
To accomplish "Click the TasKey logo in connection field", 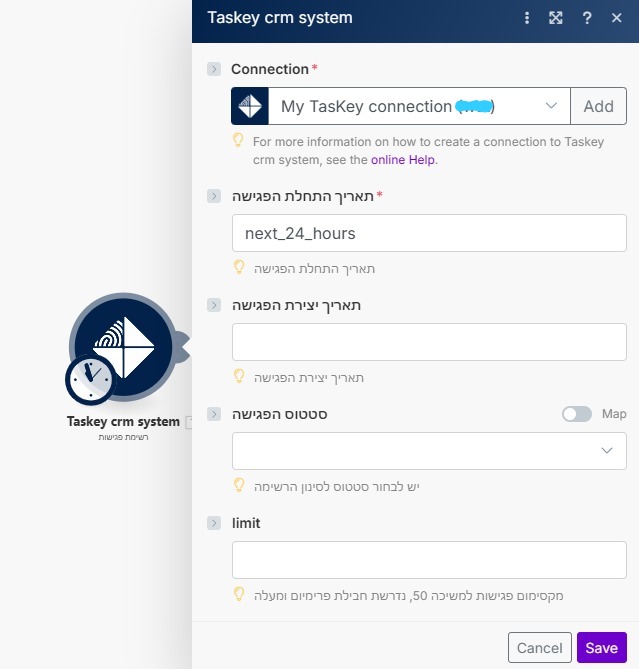I will point(250,106).
